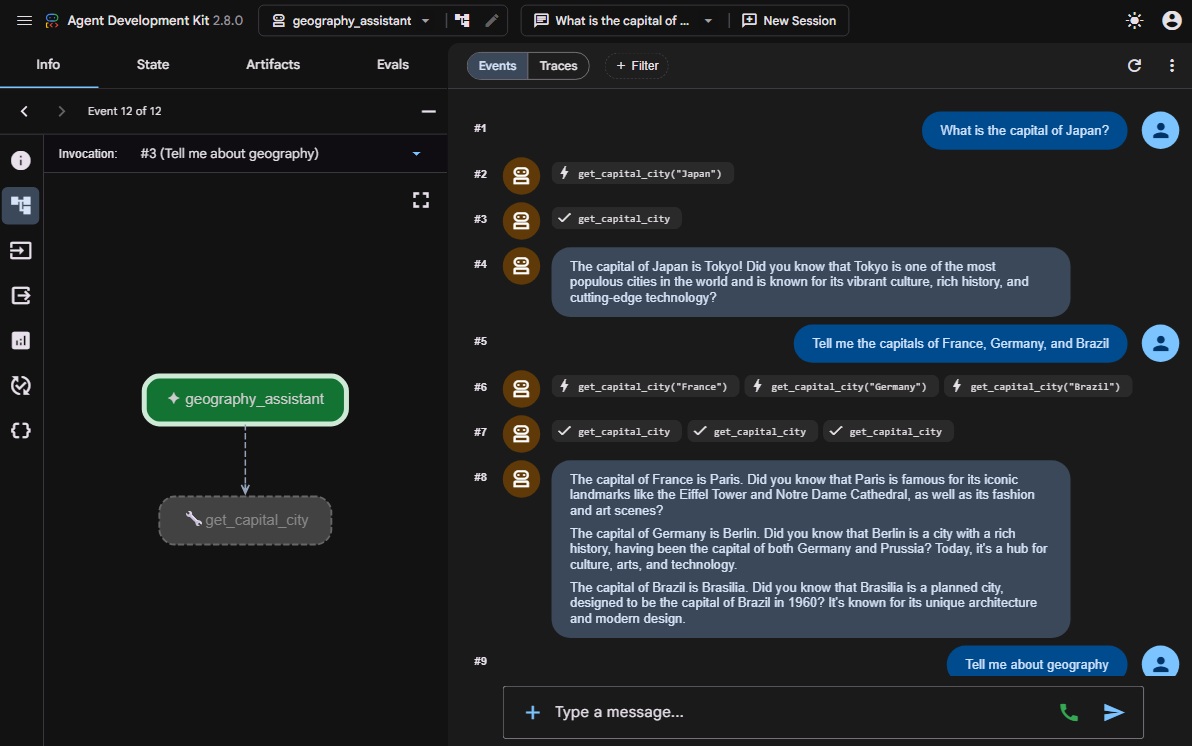Open the user account menu icon
The image size is (1192, 746).
pos(1171,21)
